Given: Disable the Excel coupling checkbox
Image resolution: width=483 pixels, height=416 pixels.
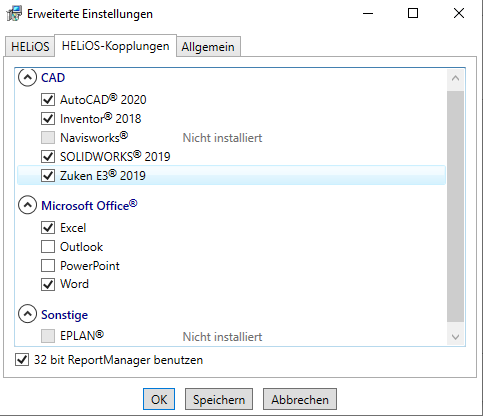Looking at the screenshot, I should point(48,228).
